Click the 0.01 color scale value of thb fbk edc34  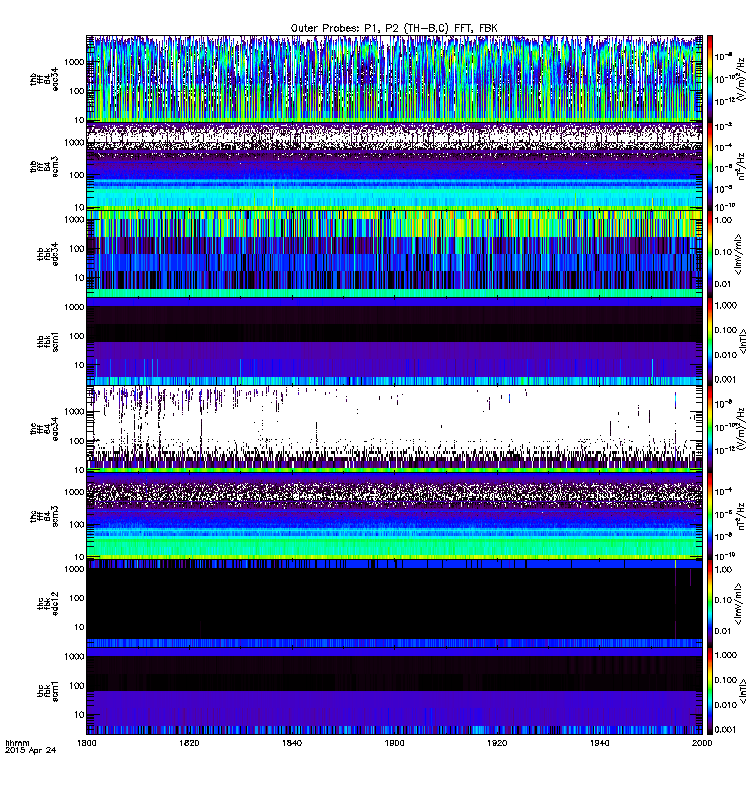(723, 284)
